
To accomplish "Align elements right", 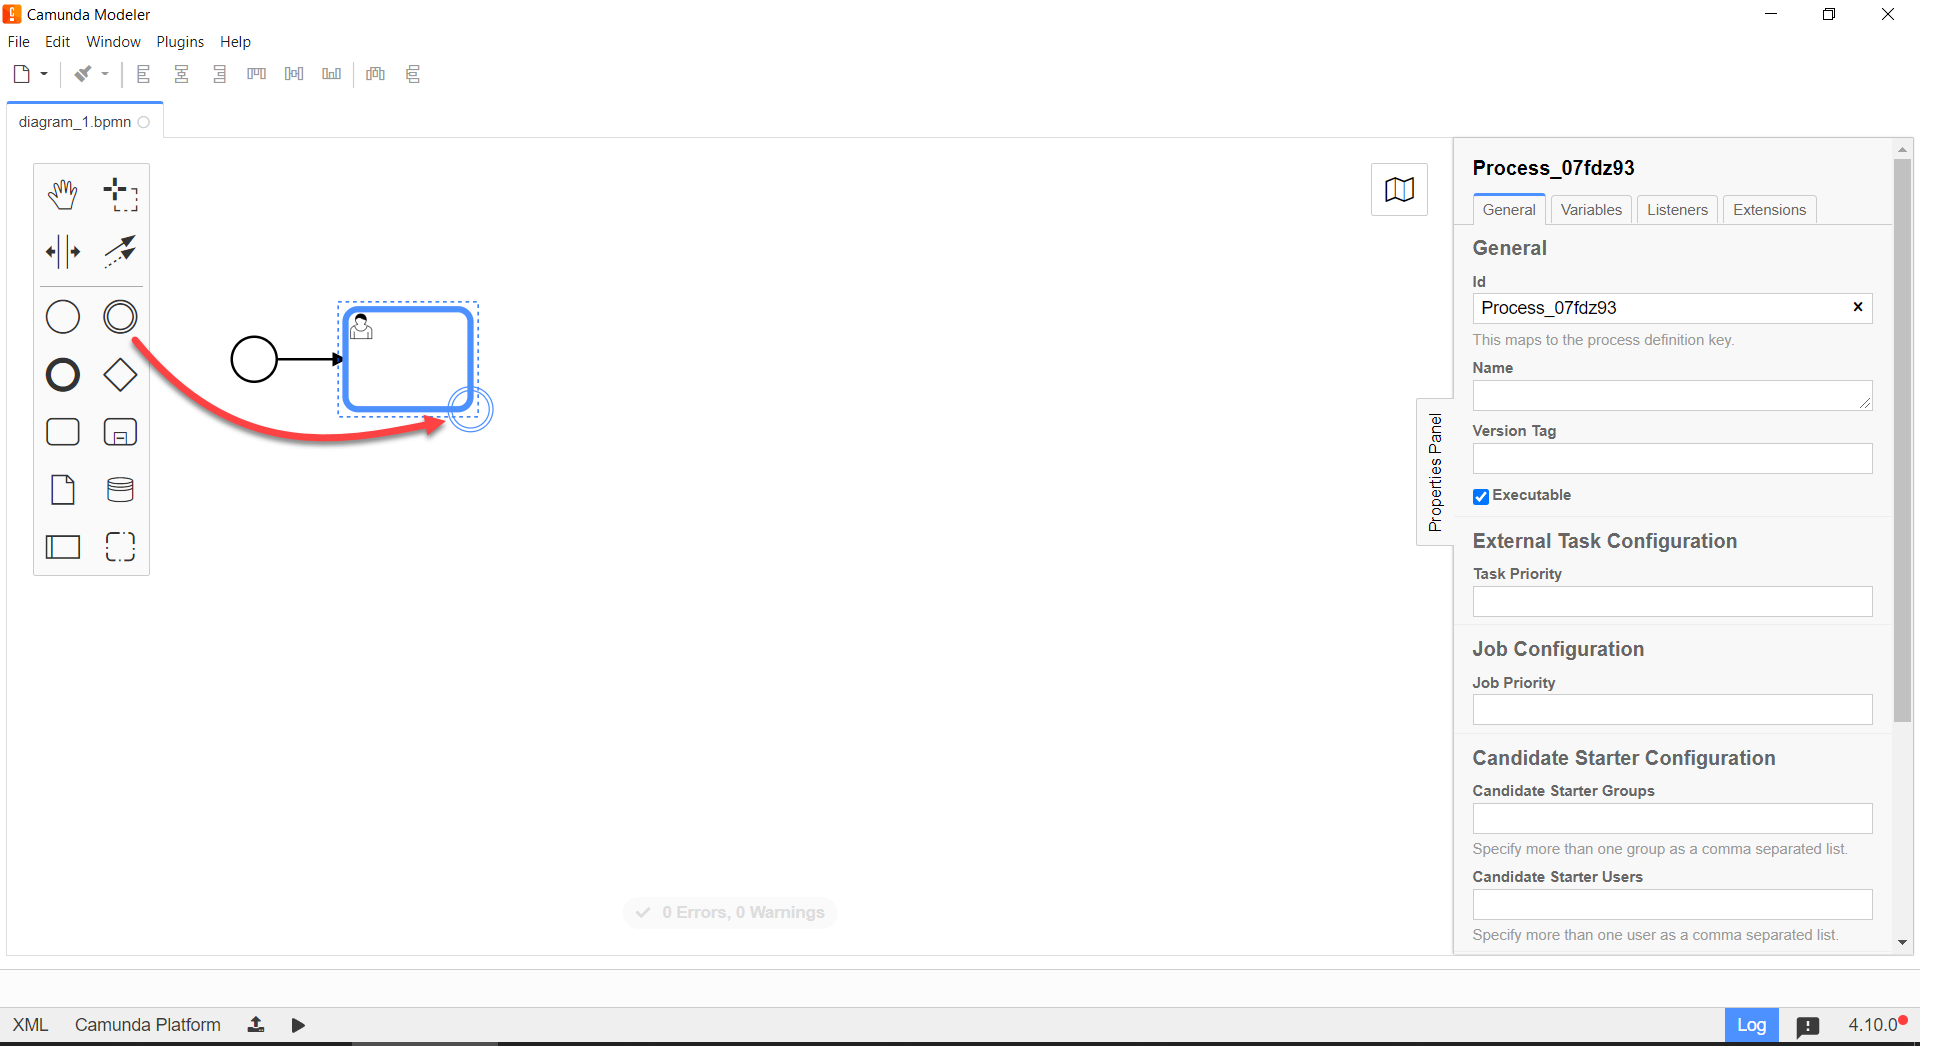I will 219,74.
